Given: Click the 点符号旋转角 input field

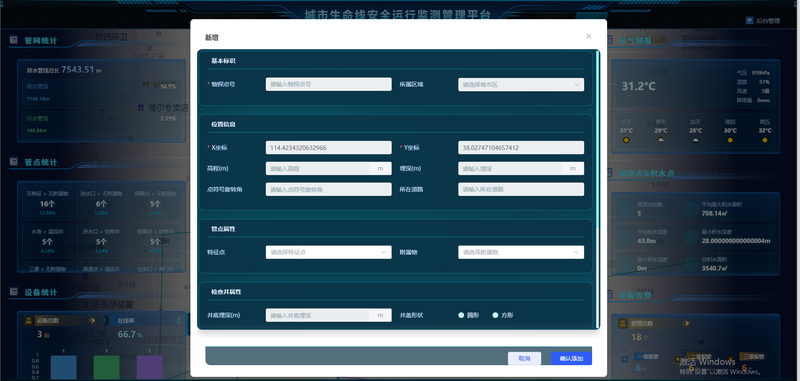Looking at the screenshot, I should 329,189.
